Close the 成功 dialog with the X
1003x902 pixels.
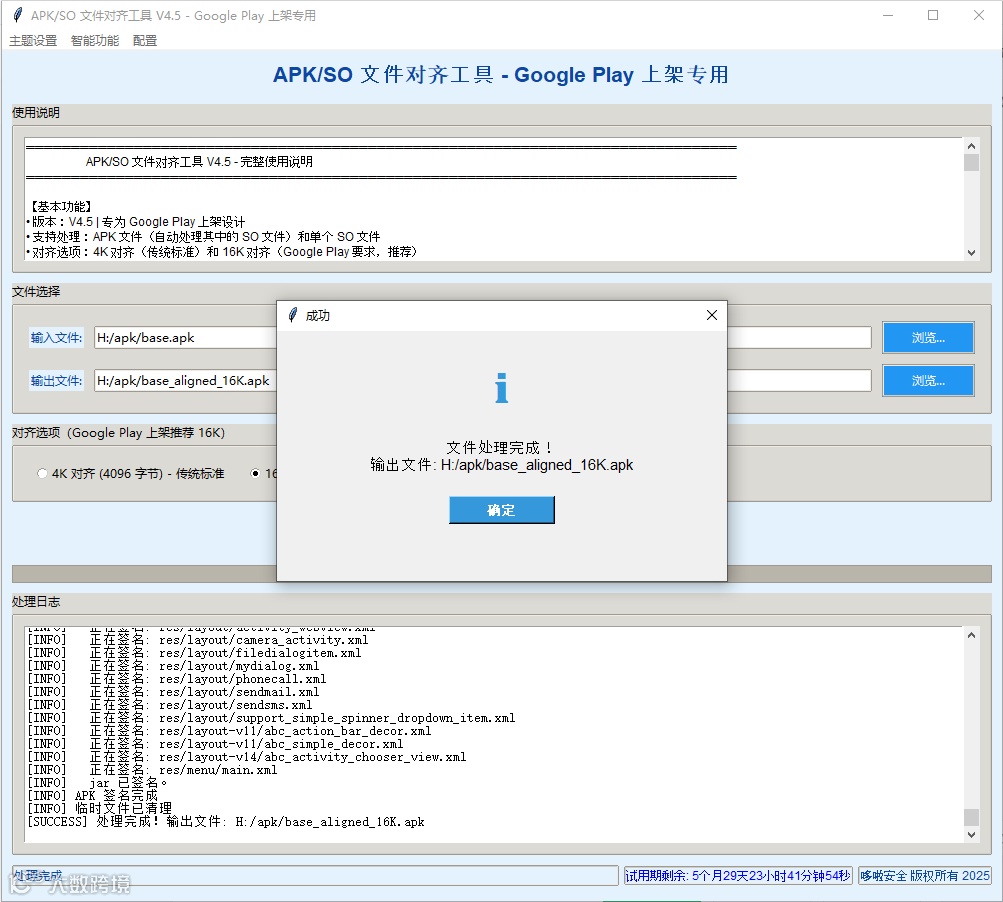click(x=711, y=315)
